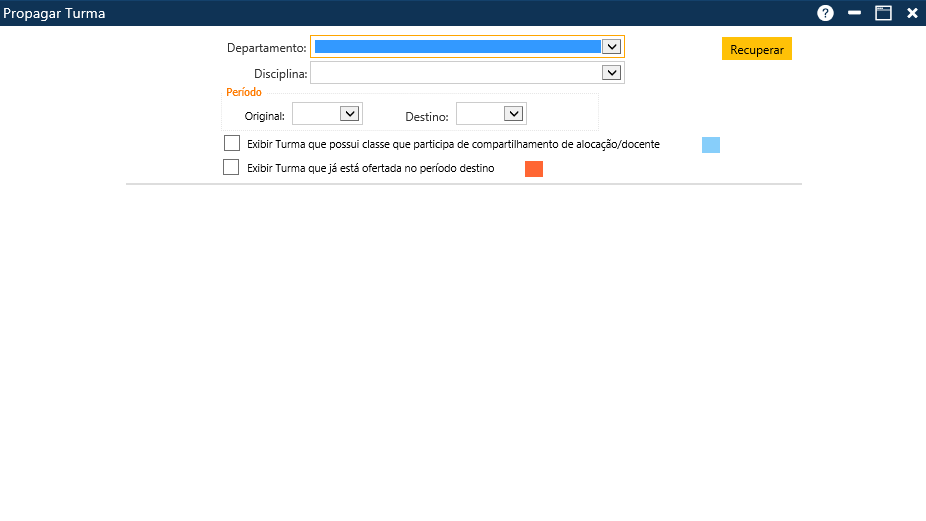This screenshot has width=926, height=521.
Task: Click the "Exibir Turma que possui classe" label
Action: click(x=453, y=145)
